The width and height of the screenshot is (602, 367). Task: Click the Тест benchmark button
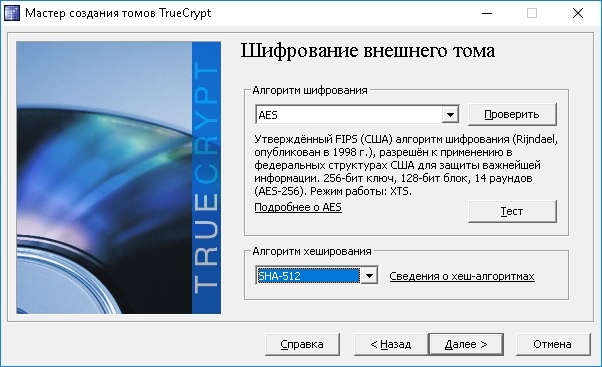click(512, 211)
